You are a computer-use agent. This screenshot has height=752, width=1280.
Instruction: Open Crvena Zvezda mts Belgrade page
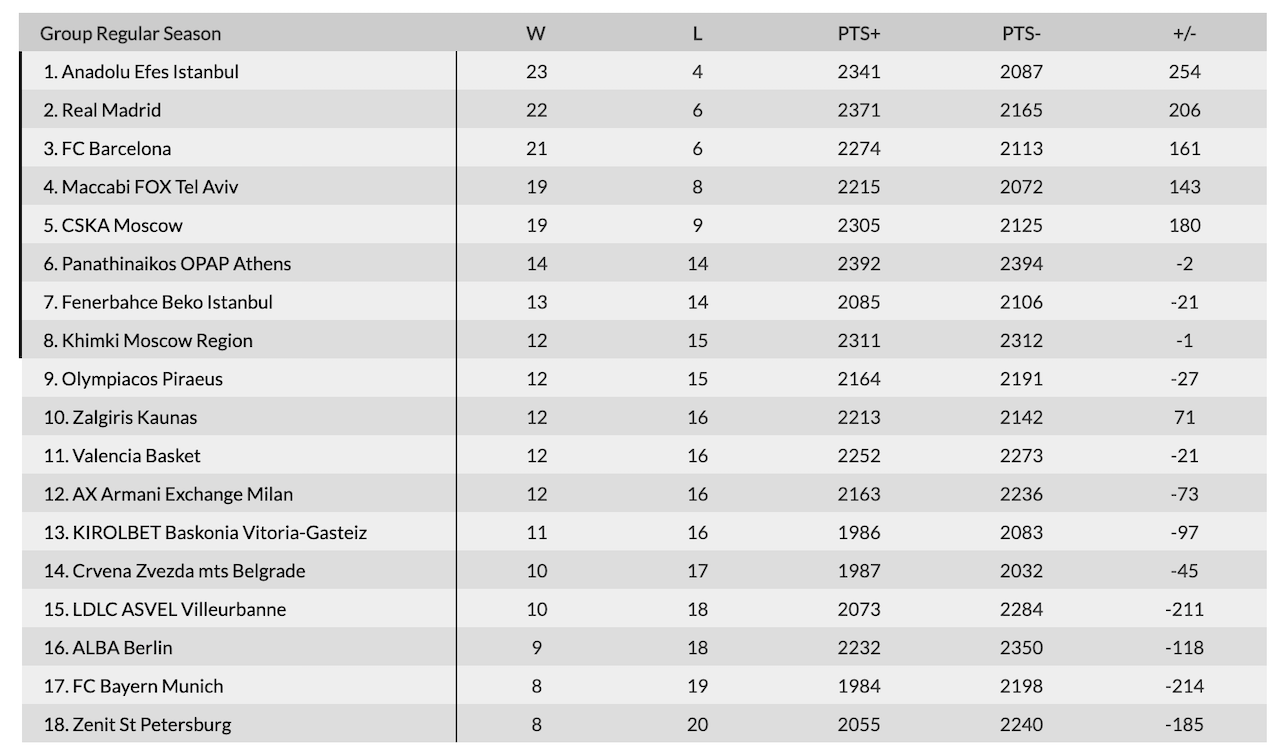(188, 571)
